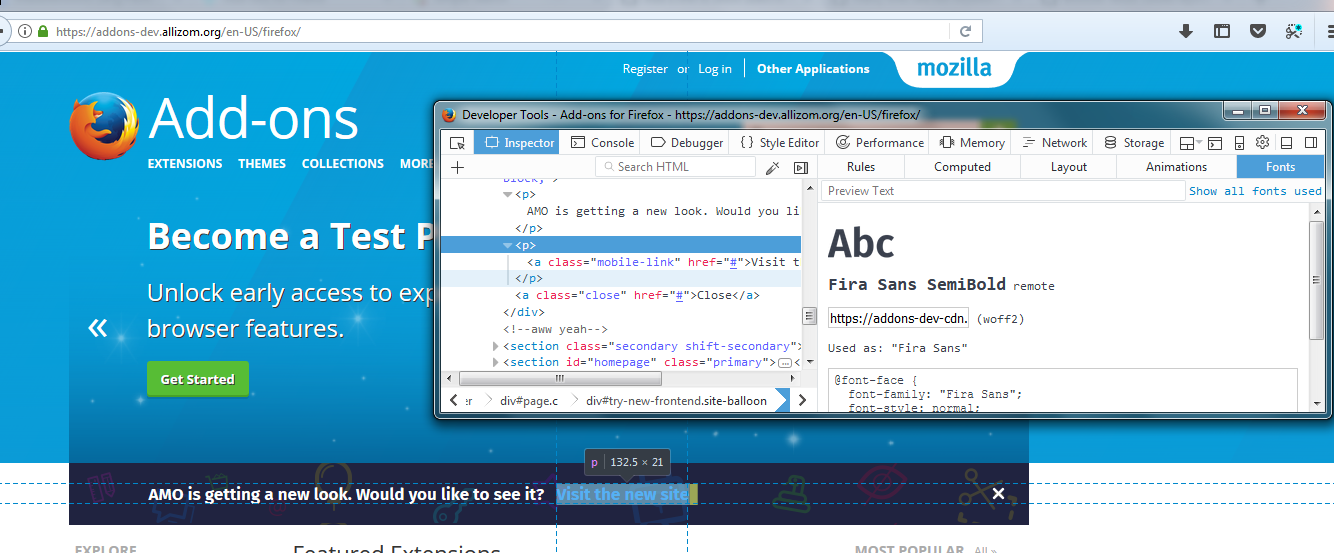Switch to the Layout sidebar tab
Image resolution: width=1334 pixels, height=553 pixels.
click(x=1068, y=167)
